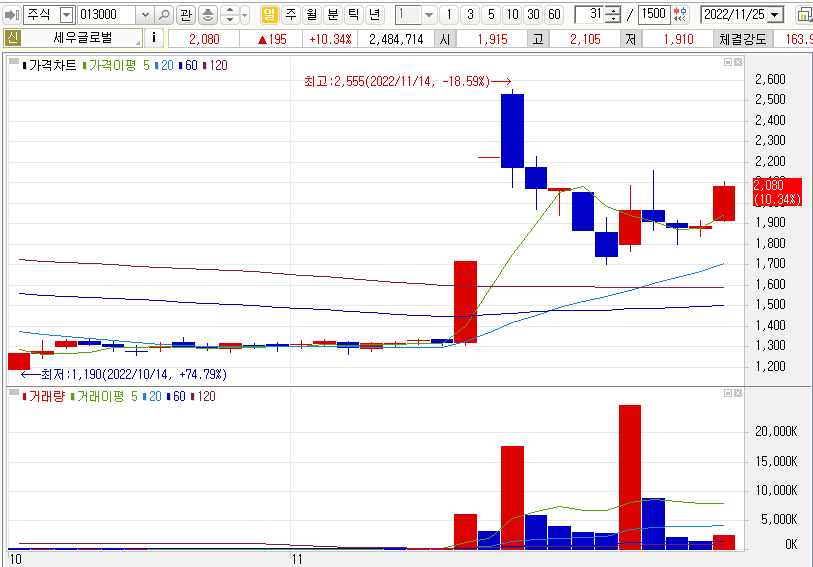Click the 30 period button
Viewport: 813px width, 567px height.
(x=534, y=15)
